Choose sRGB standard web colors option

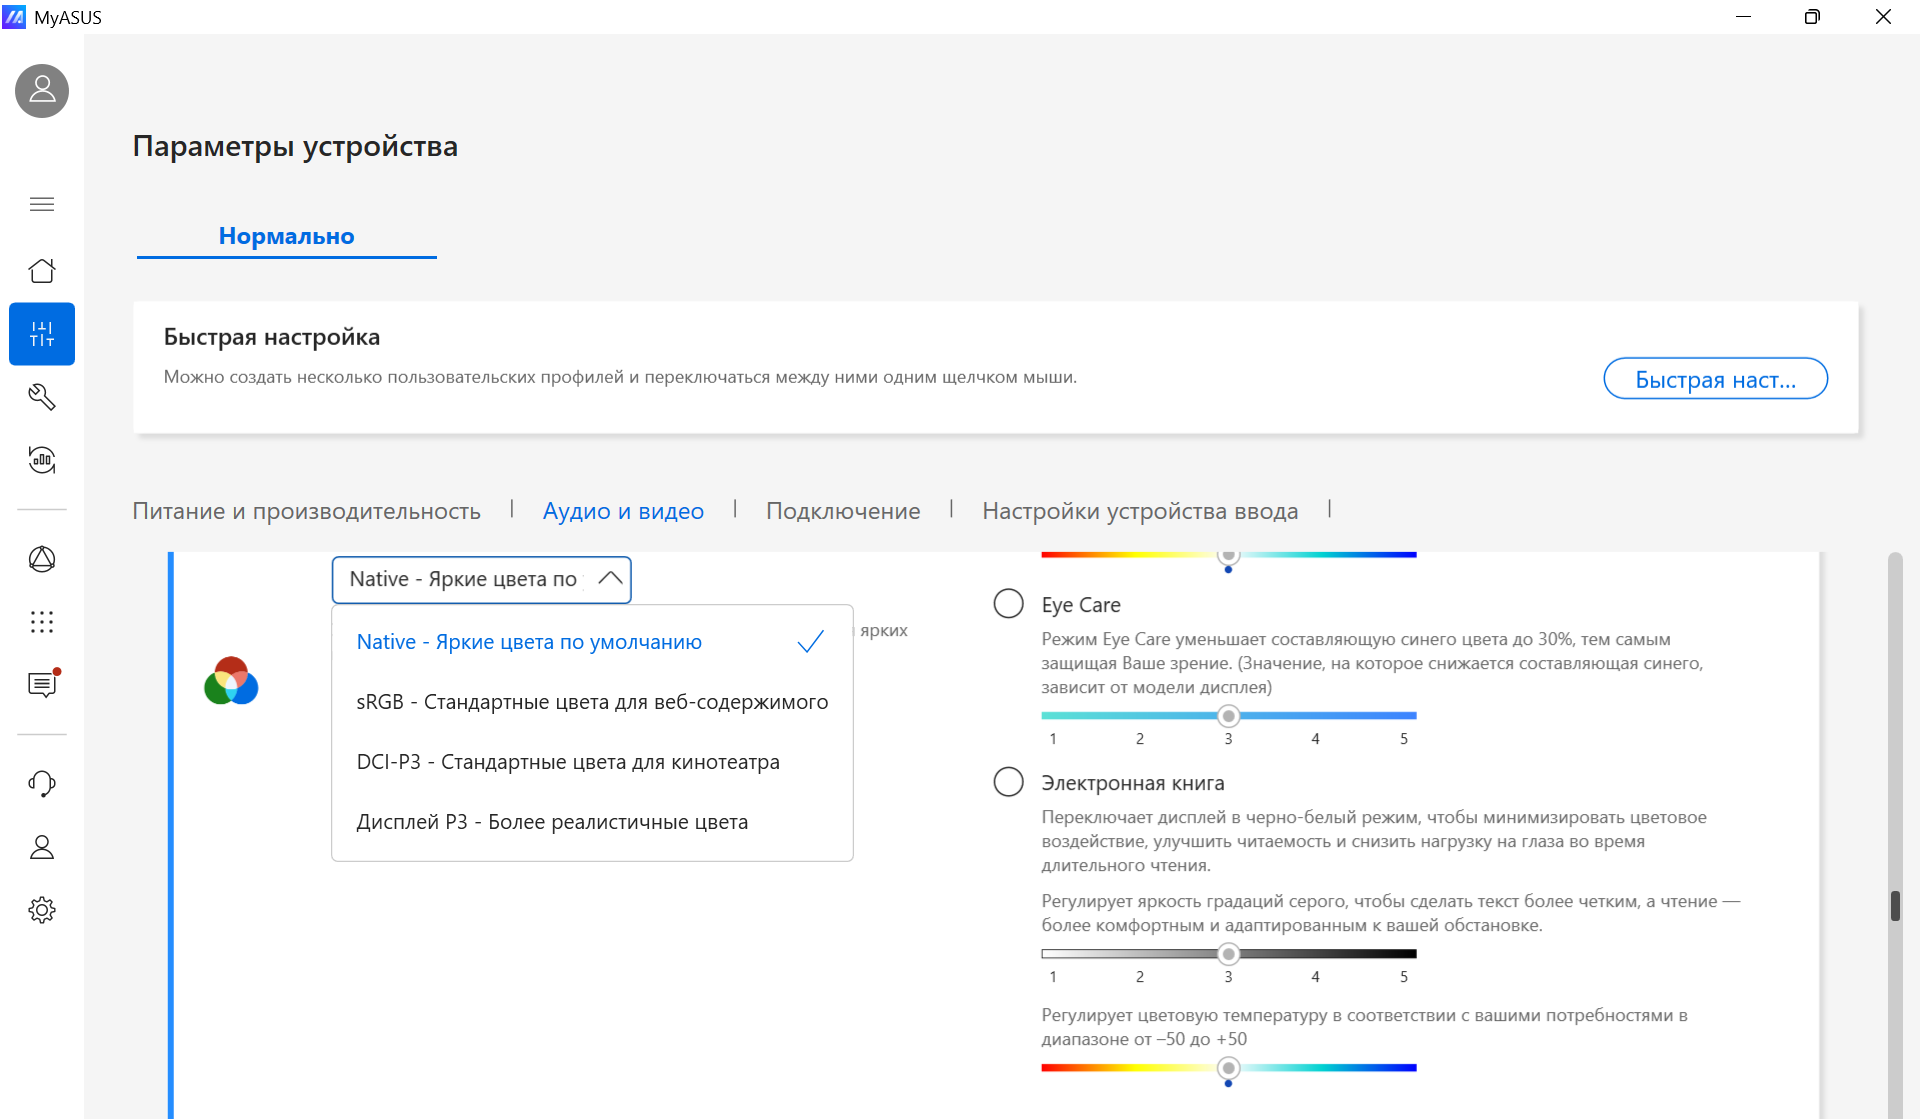[592, 702]
